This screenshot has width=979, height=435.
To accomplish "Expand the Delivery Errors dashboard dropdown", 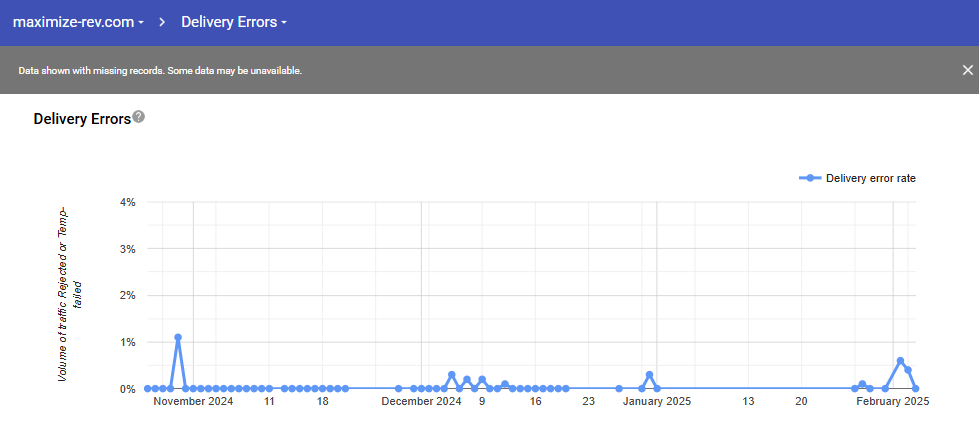I will [x=234, y=22].
